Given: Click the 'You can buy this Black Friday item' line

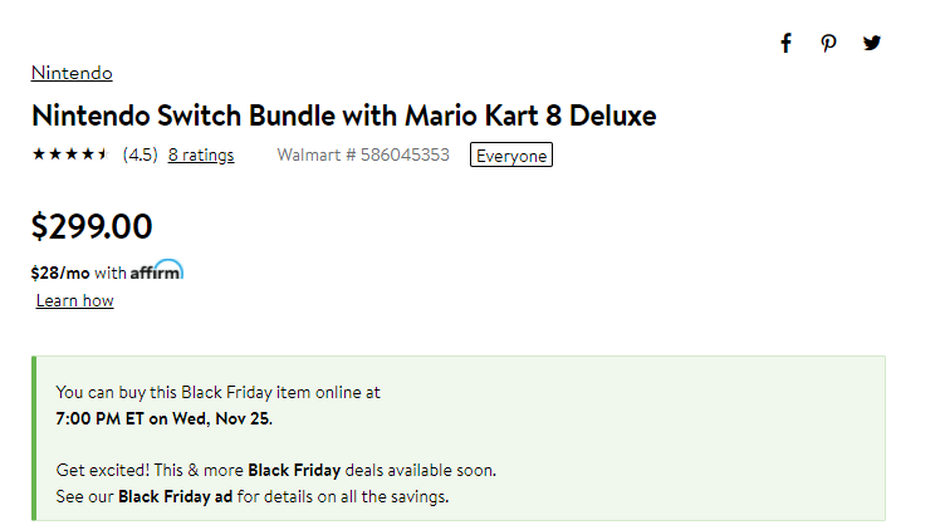Looking at the screenshot, I should coord(218,393).
